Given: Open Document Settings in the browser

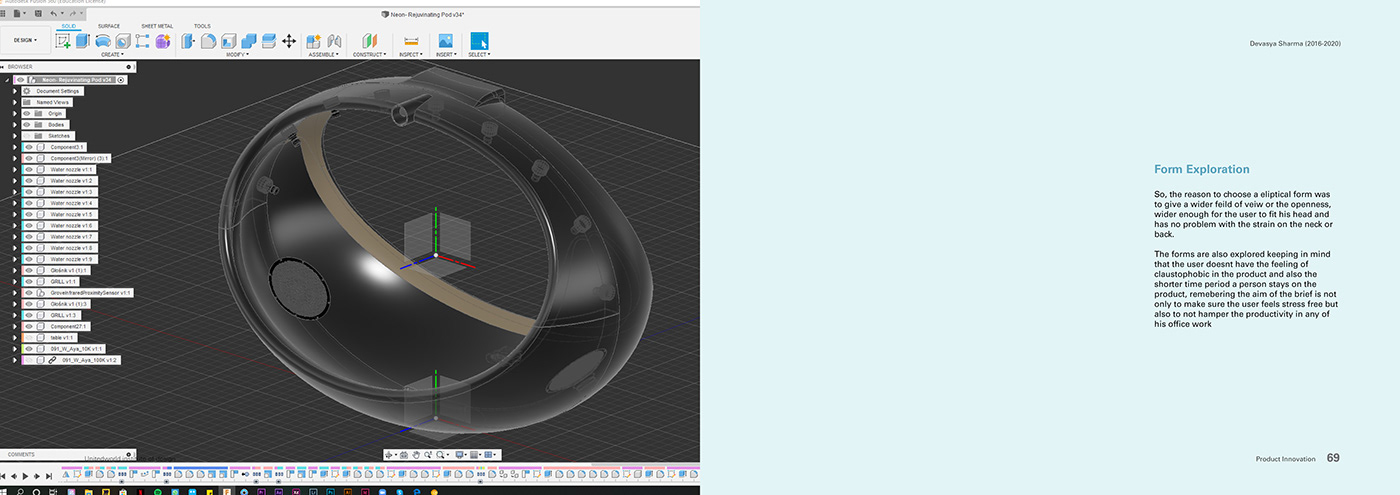Looking at the screenshot, I should pyautogui.click(x=58, y=91).
